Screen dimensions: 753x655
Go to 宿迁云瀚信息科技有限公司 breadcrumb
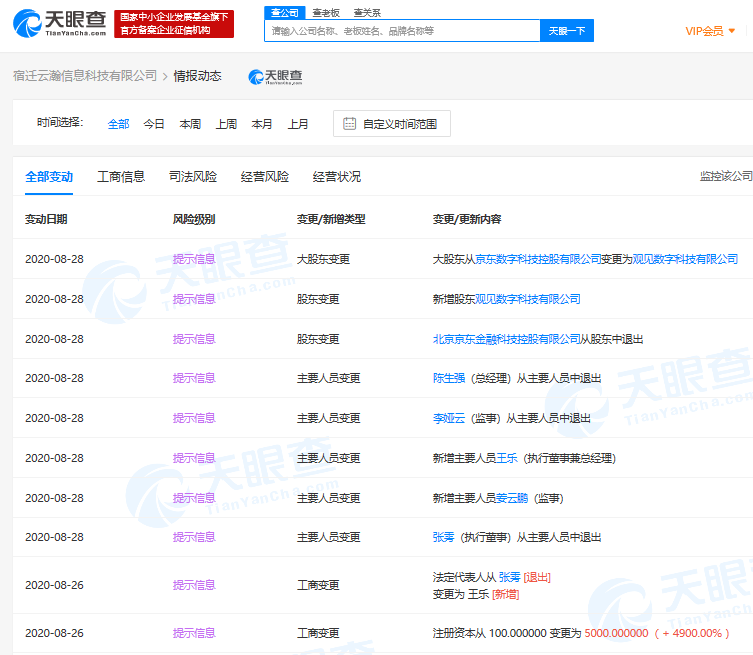tap(85, 75)
